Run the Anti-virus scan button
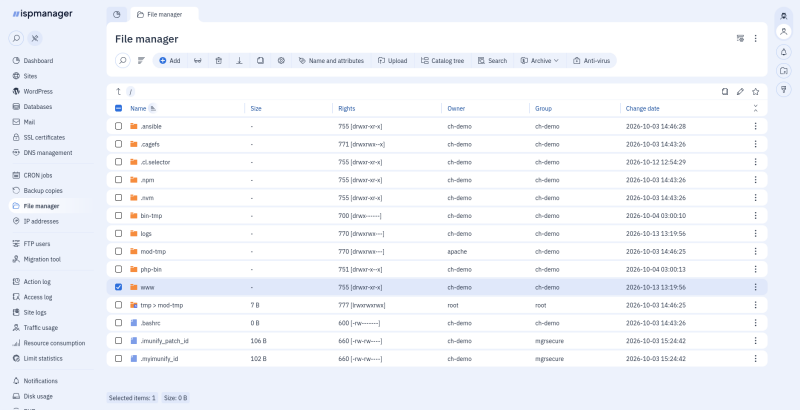This screenshot has width=800, height=410. (x=591, y=61)
